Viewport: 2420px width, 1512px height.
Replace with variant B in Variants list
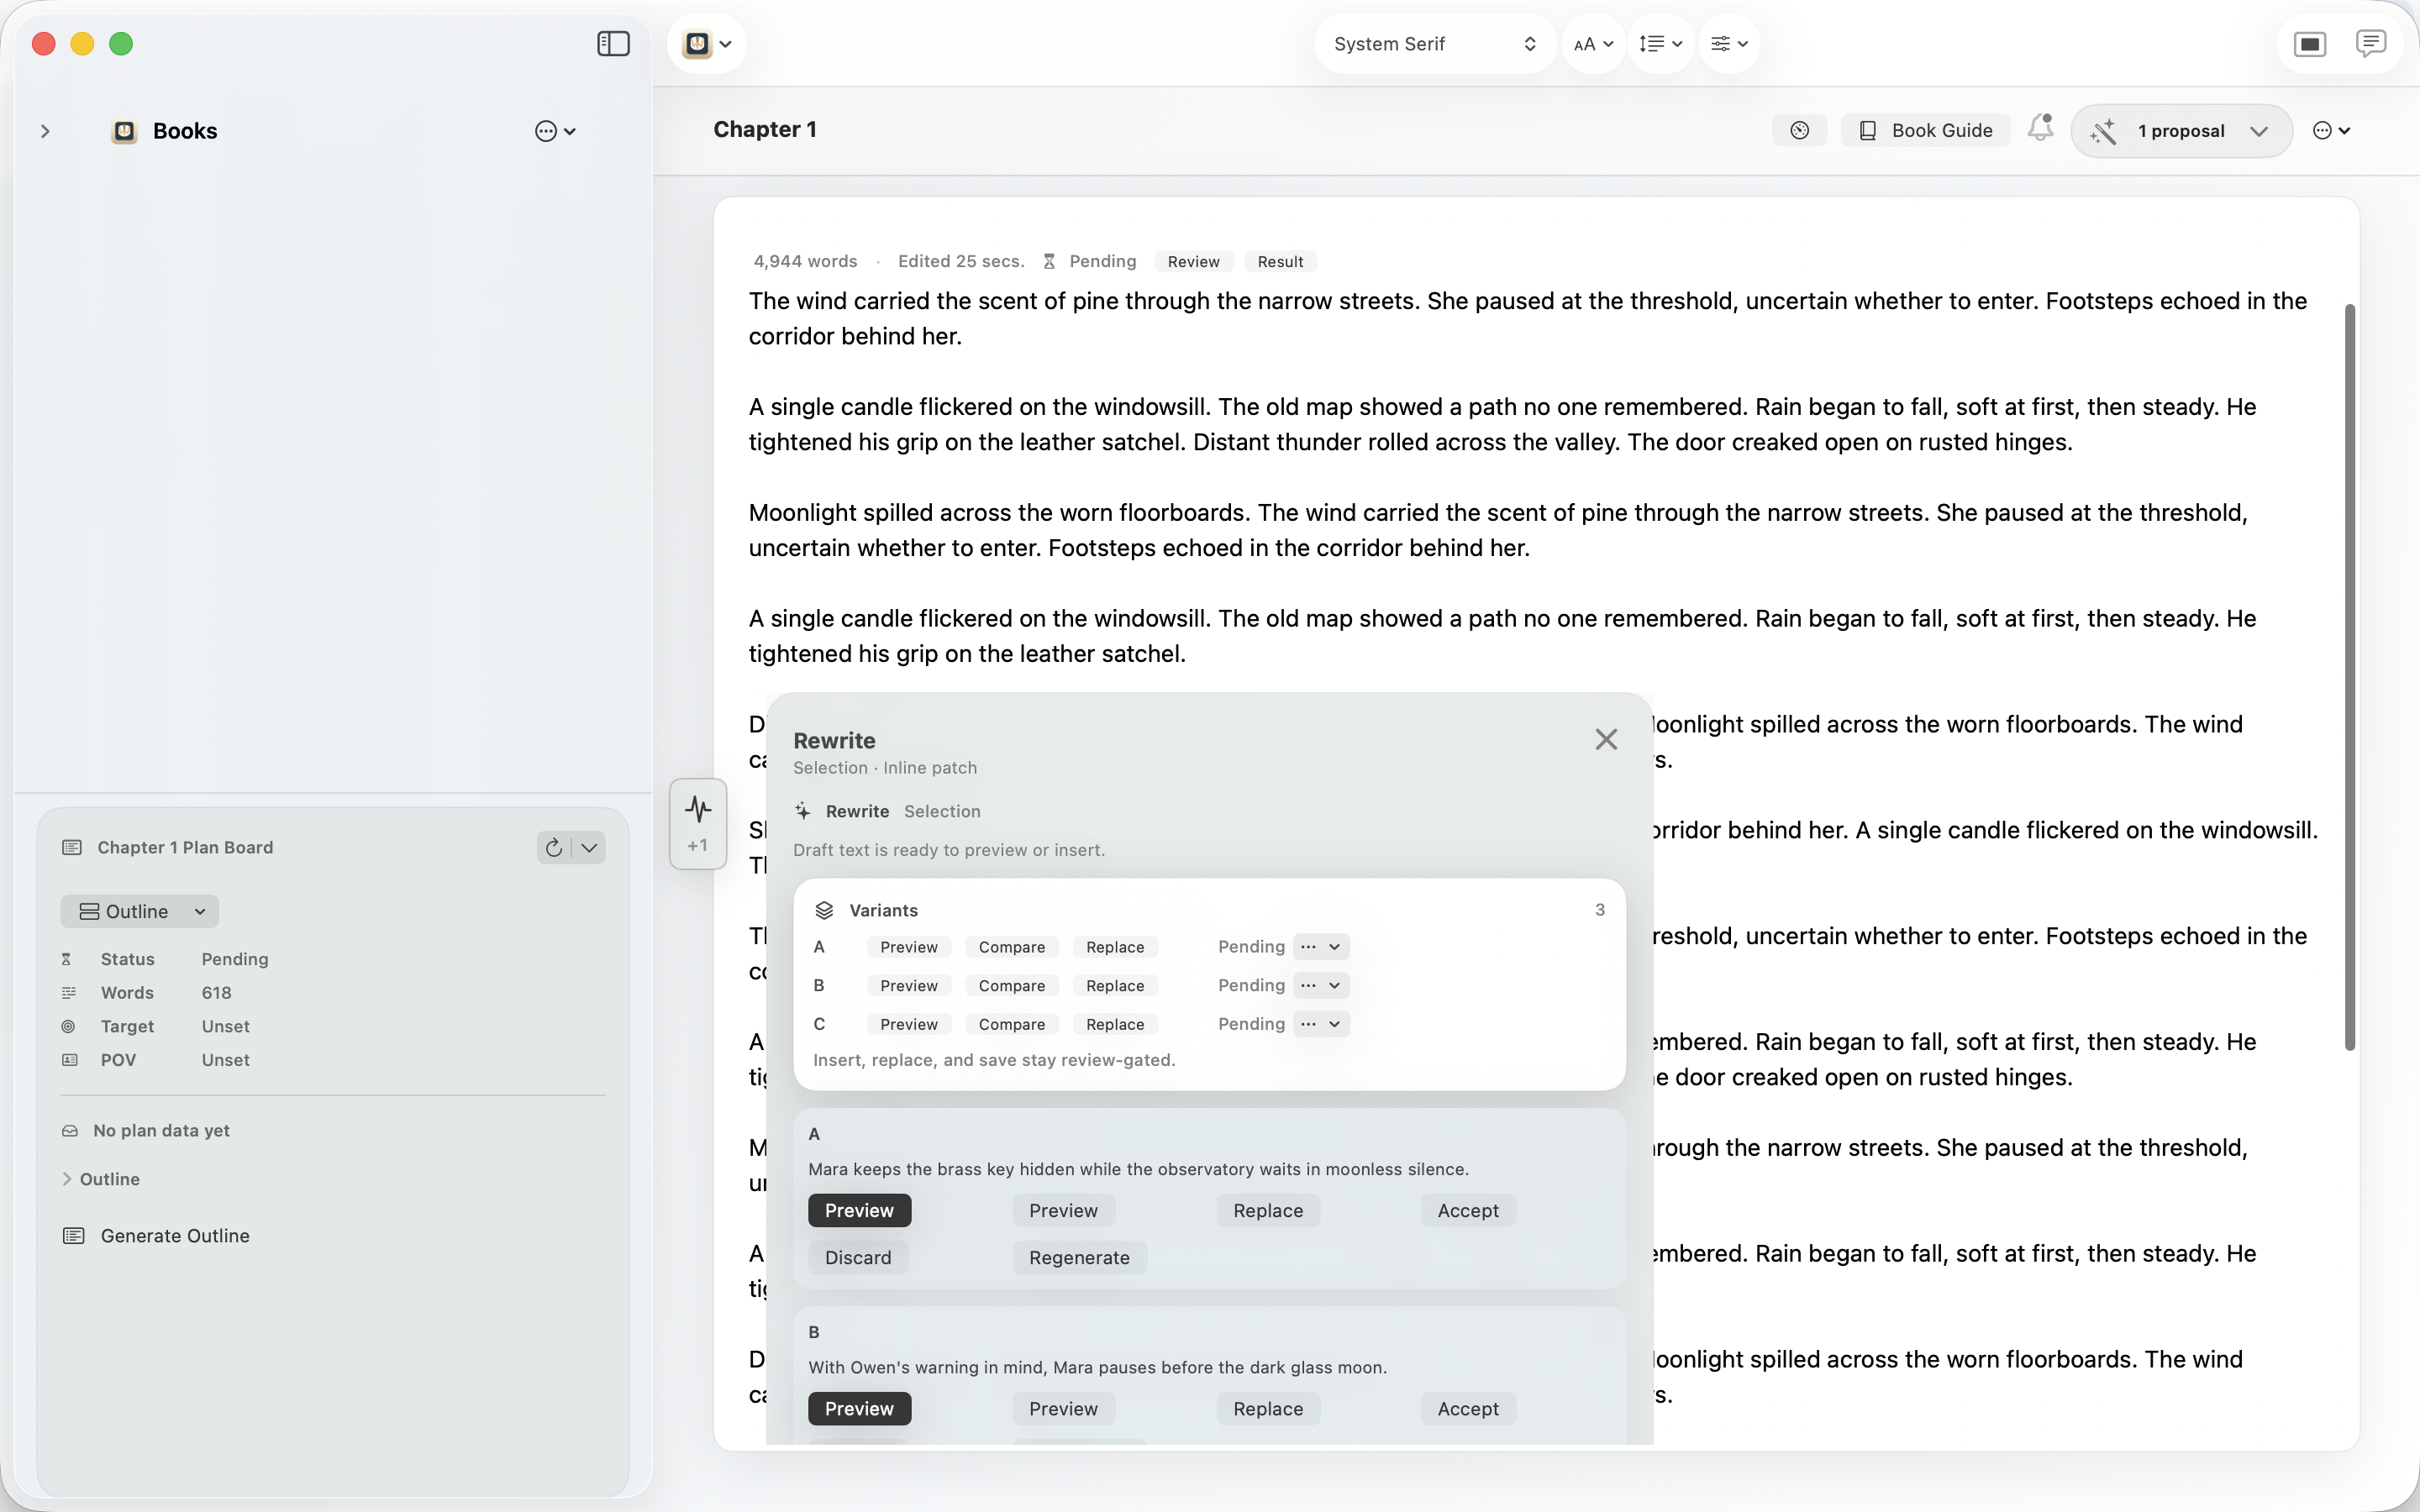click(x=1115, y=985)
